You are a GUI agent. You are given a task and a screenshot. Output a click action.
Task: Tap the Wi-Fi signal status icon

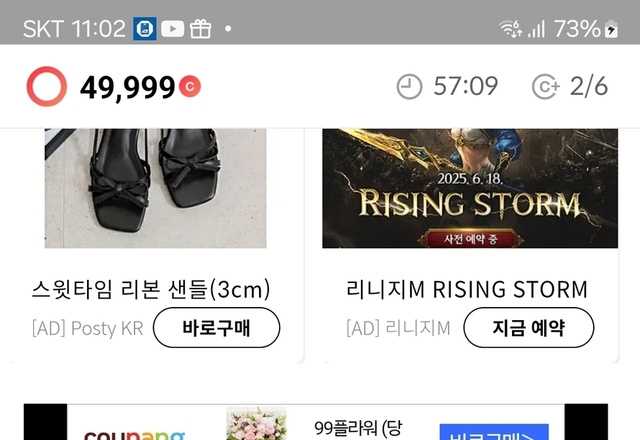(510, 29)
